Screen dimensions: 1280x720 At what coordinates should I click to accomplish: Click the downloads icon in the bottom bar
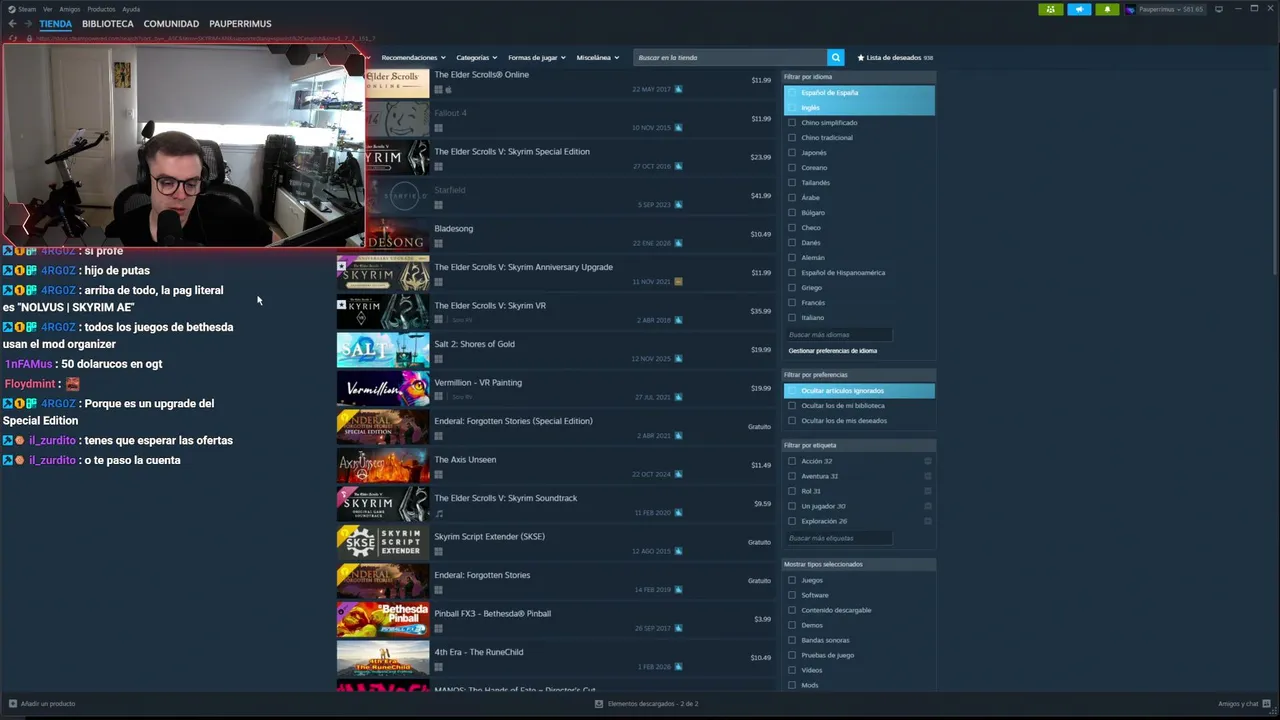[599, 703]
